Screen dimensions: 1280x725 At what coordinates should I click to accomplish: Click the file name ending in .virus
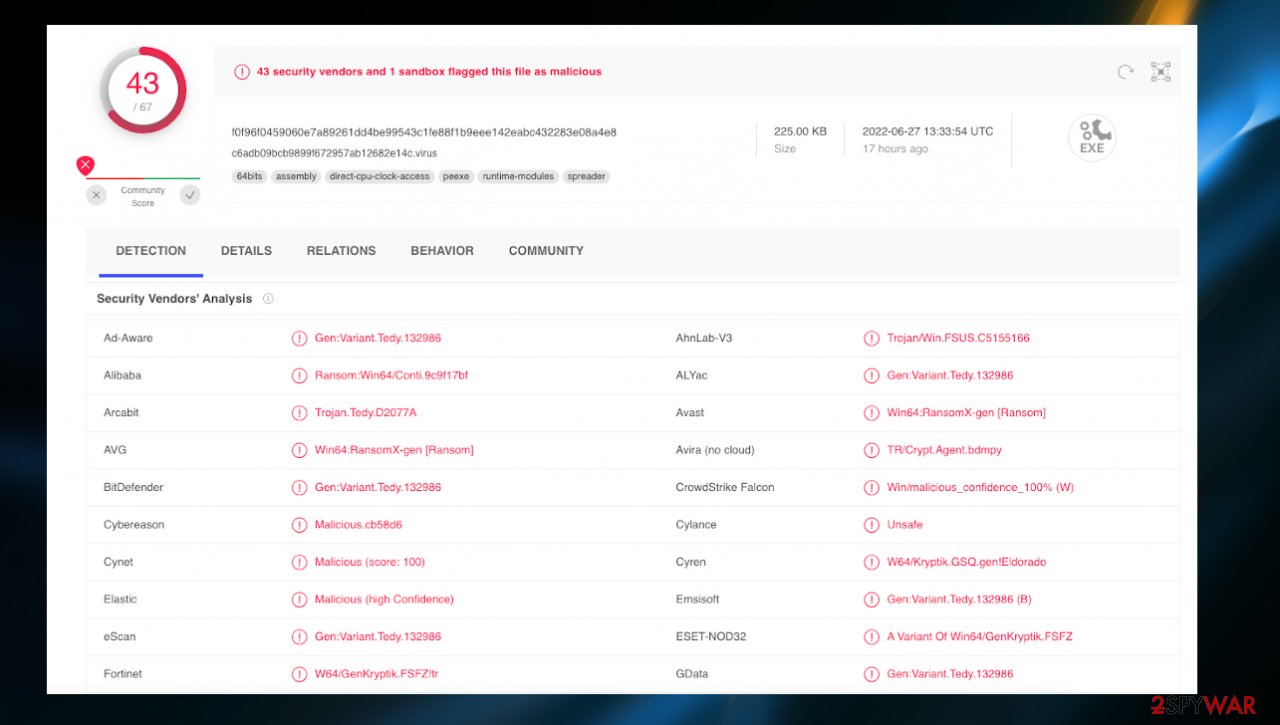click(x=334, y=154)
